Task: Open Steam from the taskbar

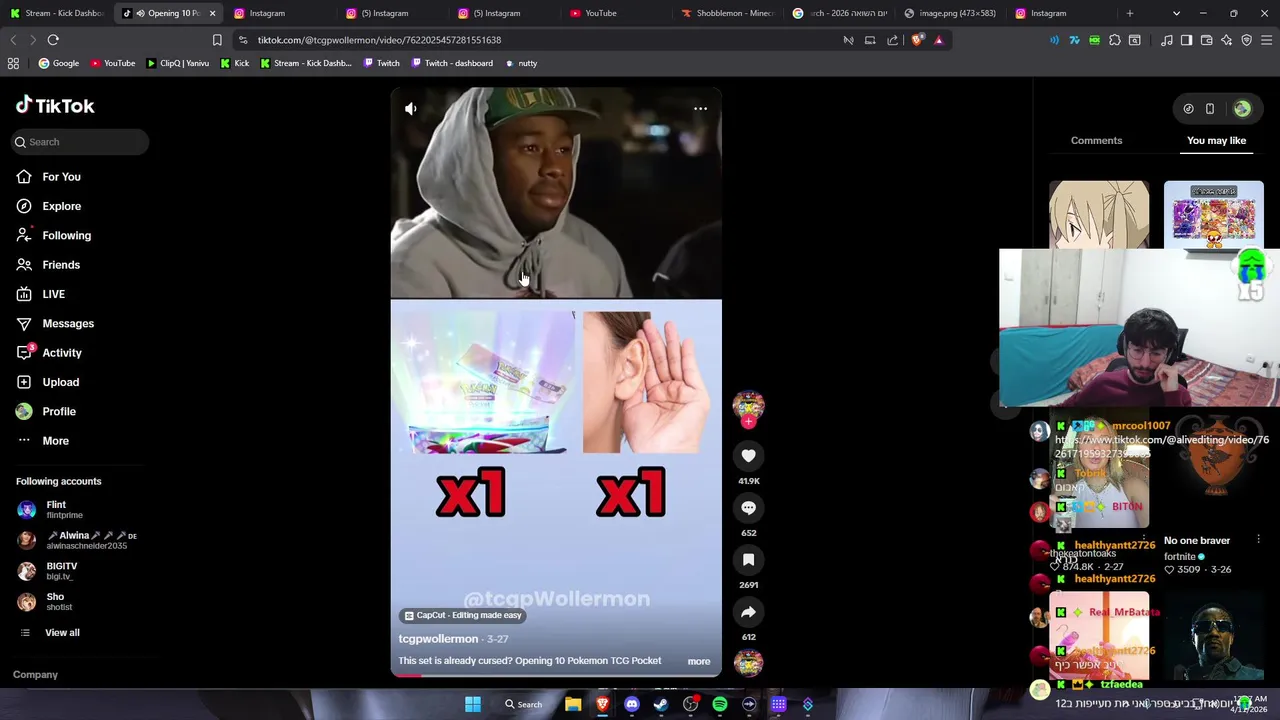Action: tap(660, 704)
